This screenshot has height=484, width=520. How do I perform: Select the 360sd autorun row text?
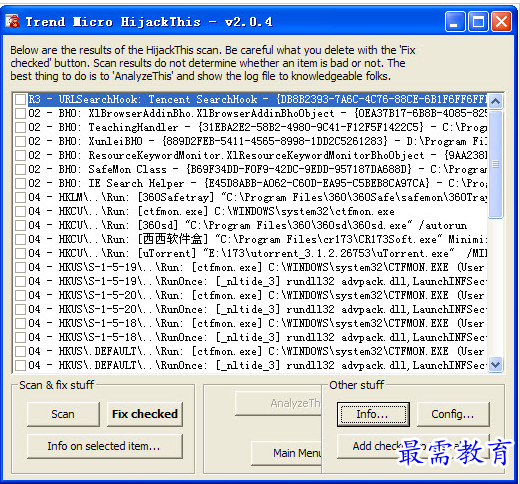[248, 225]
